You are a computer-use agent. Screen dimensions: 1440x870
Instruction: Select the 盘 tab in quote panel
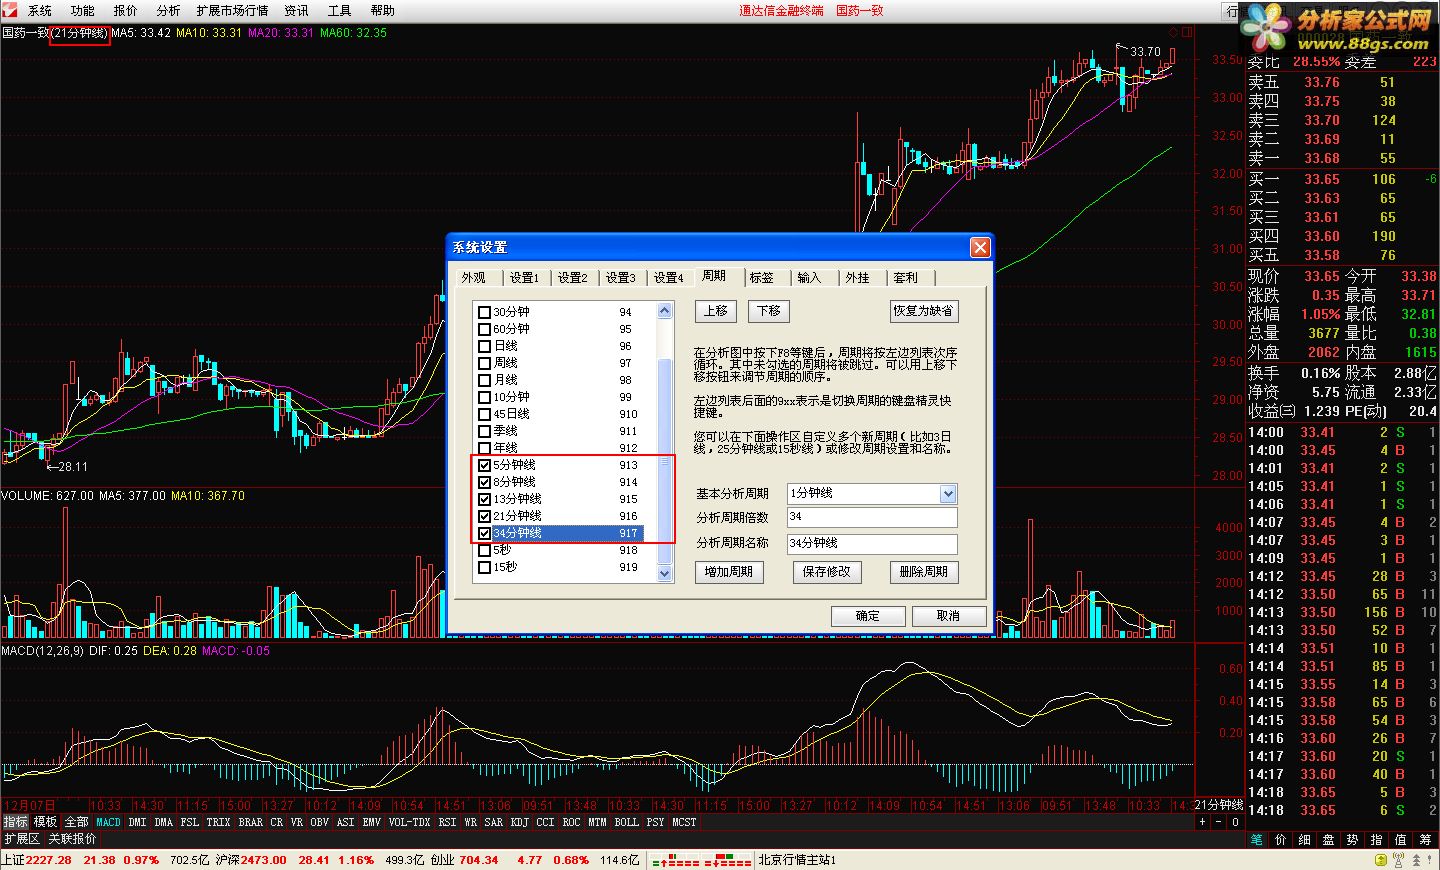[x=1328, y=840]
